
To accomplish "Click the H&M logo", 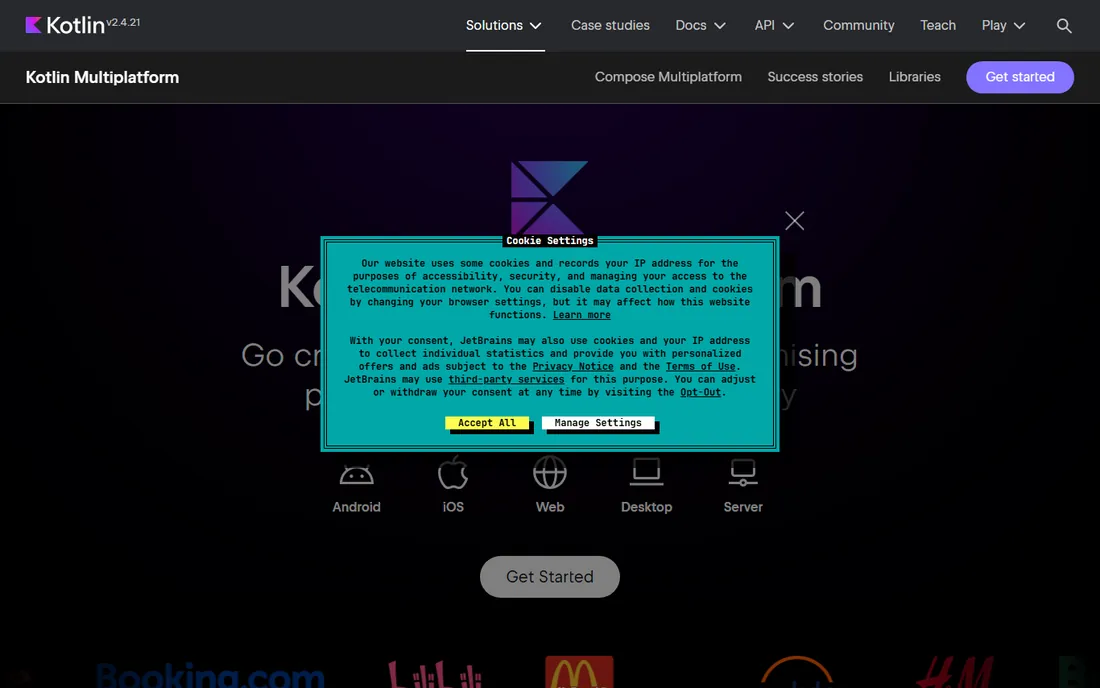I will [955, 672].
